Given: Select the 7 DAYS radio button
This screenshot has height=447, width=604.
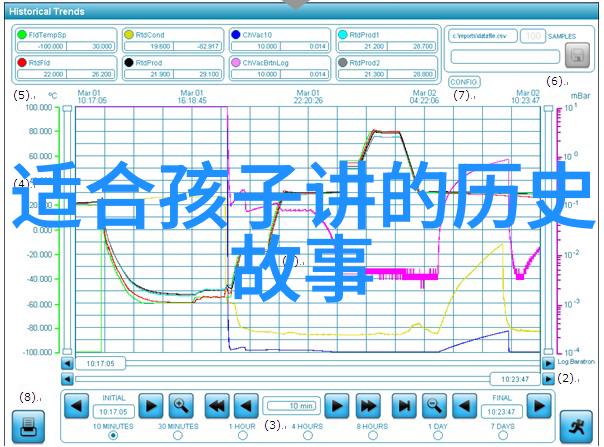Looking at the screenshot, I should pyautogui.click(x=503, y=435).
